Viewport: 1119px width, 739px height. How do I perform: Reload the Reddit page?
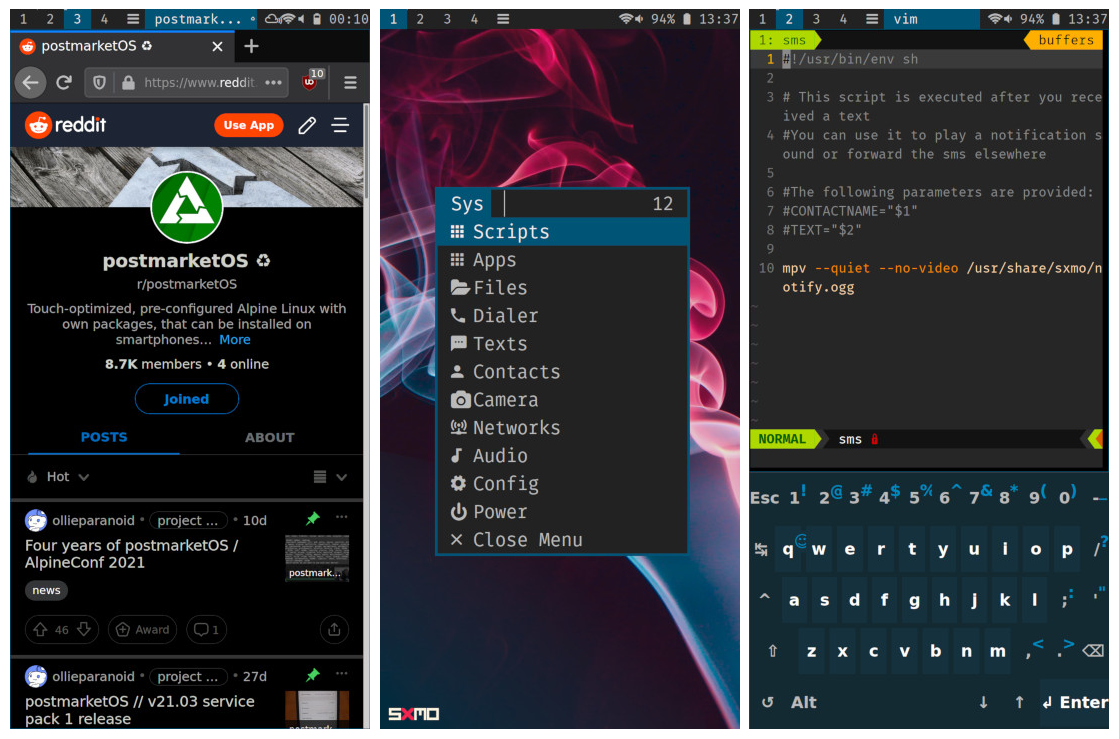(x=64, y=83)
